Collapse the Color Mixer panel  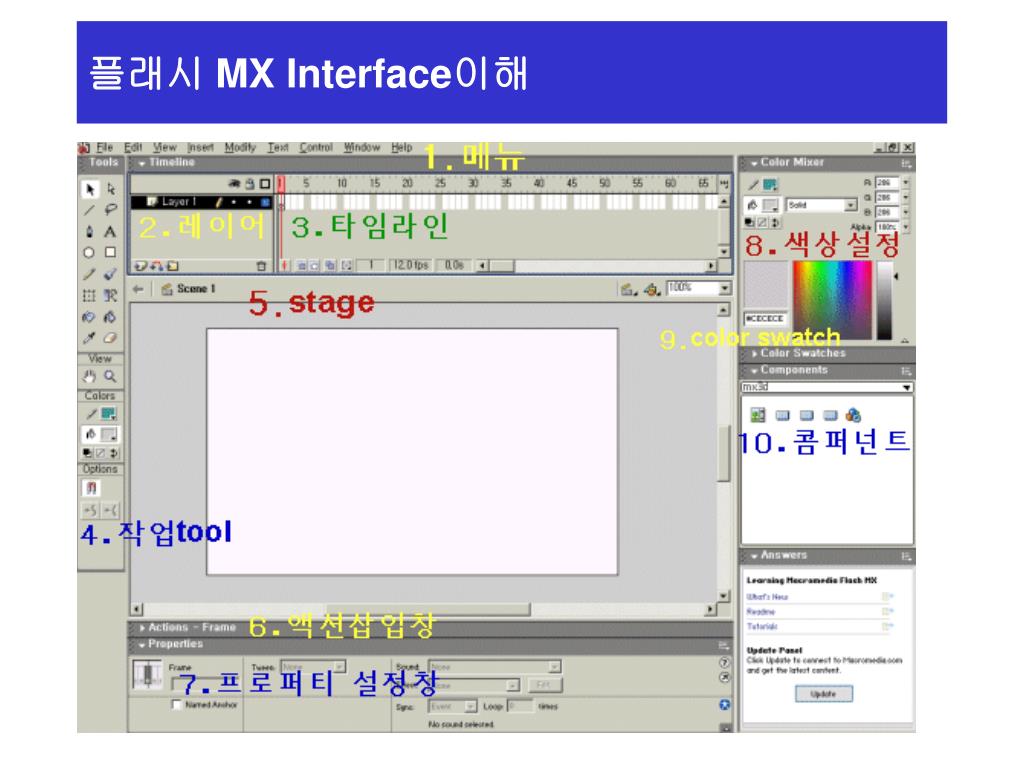tap(754, 163)
